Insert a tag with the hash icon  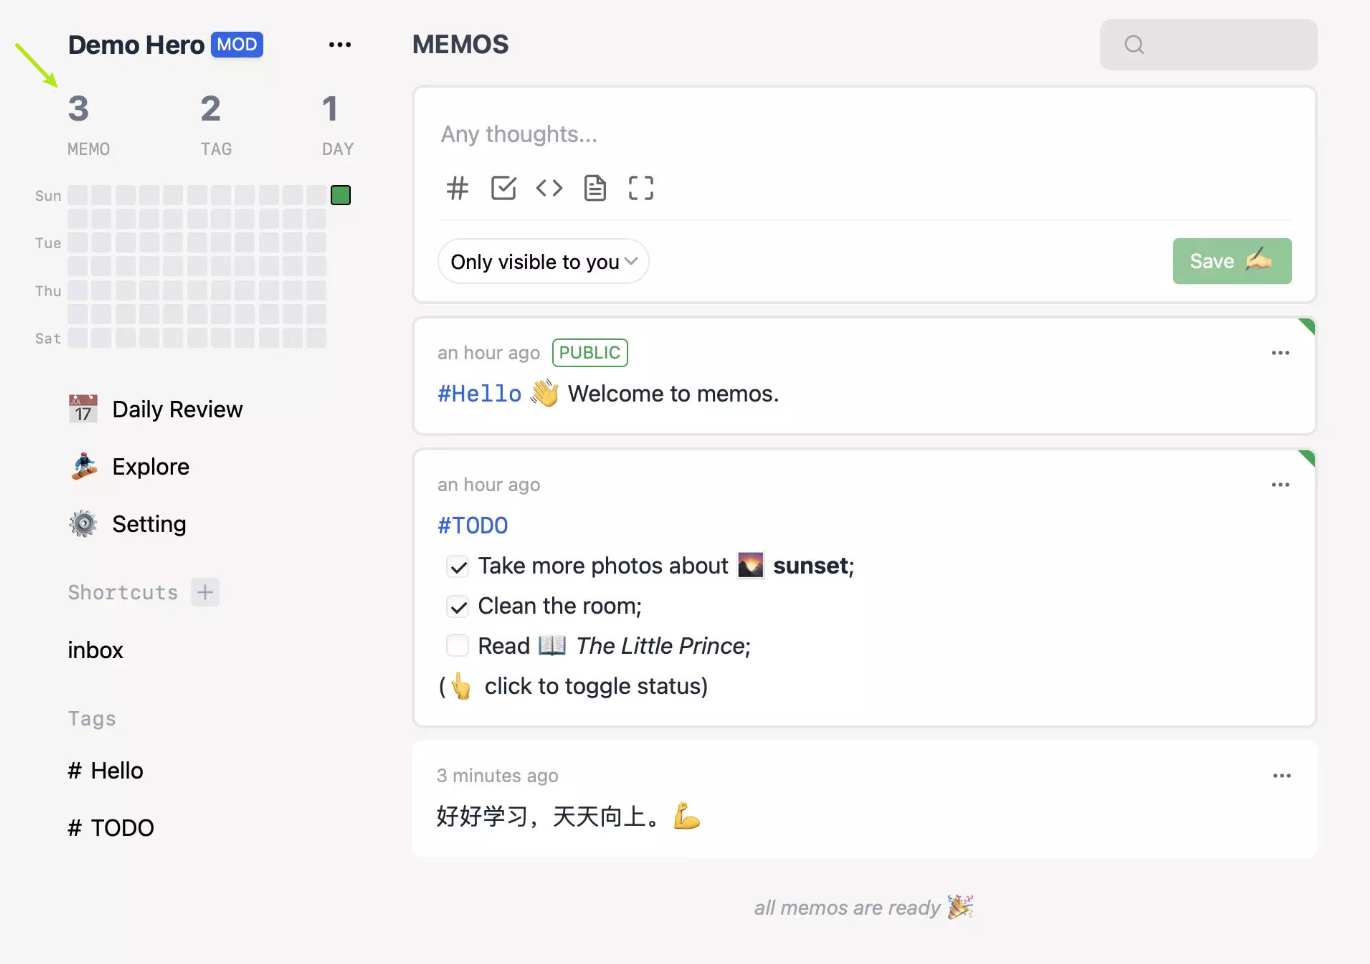point(457,188)
